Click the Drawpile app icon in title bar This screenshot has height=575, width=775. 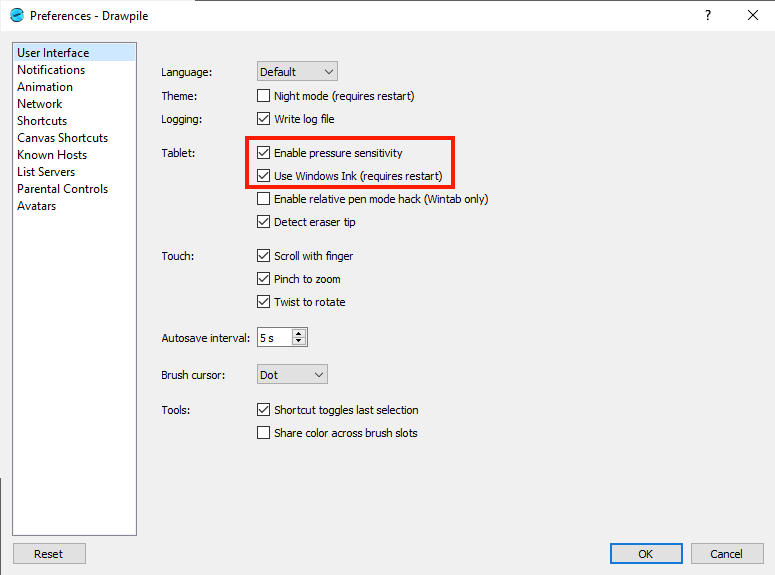pos(17,15)
